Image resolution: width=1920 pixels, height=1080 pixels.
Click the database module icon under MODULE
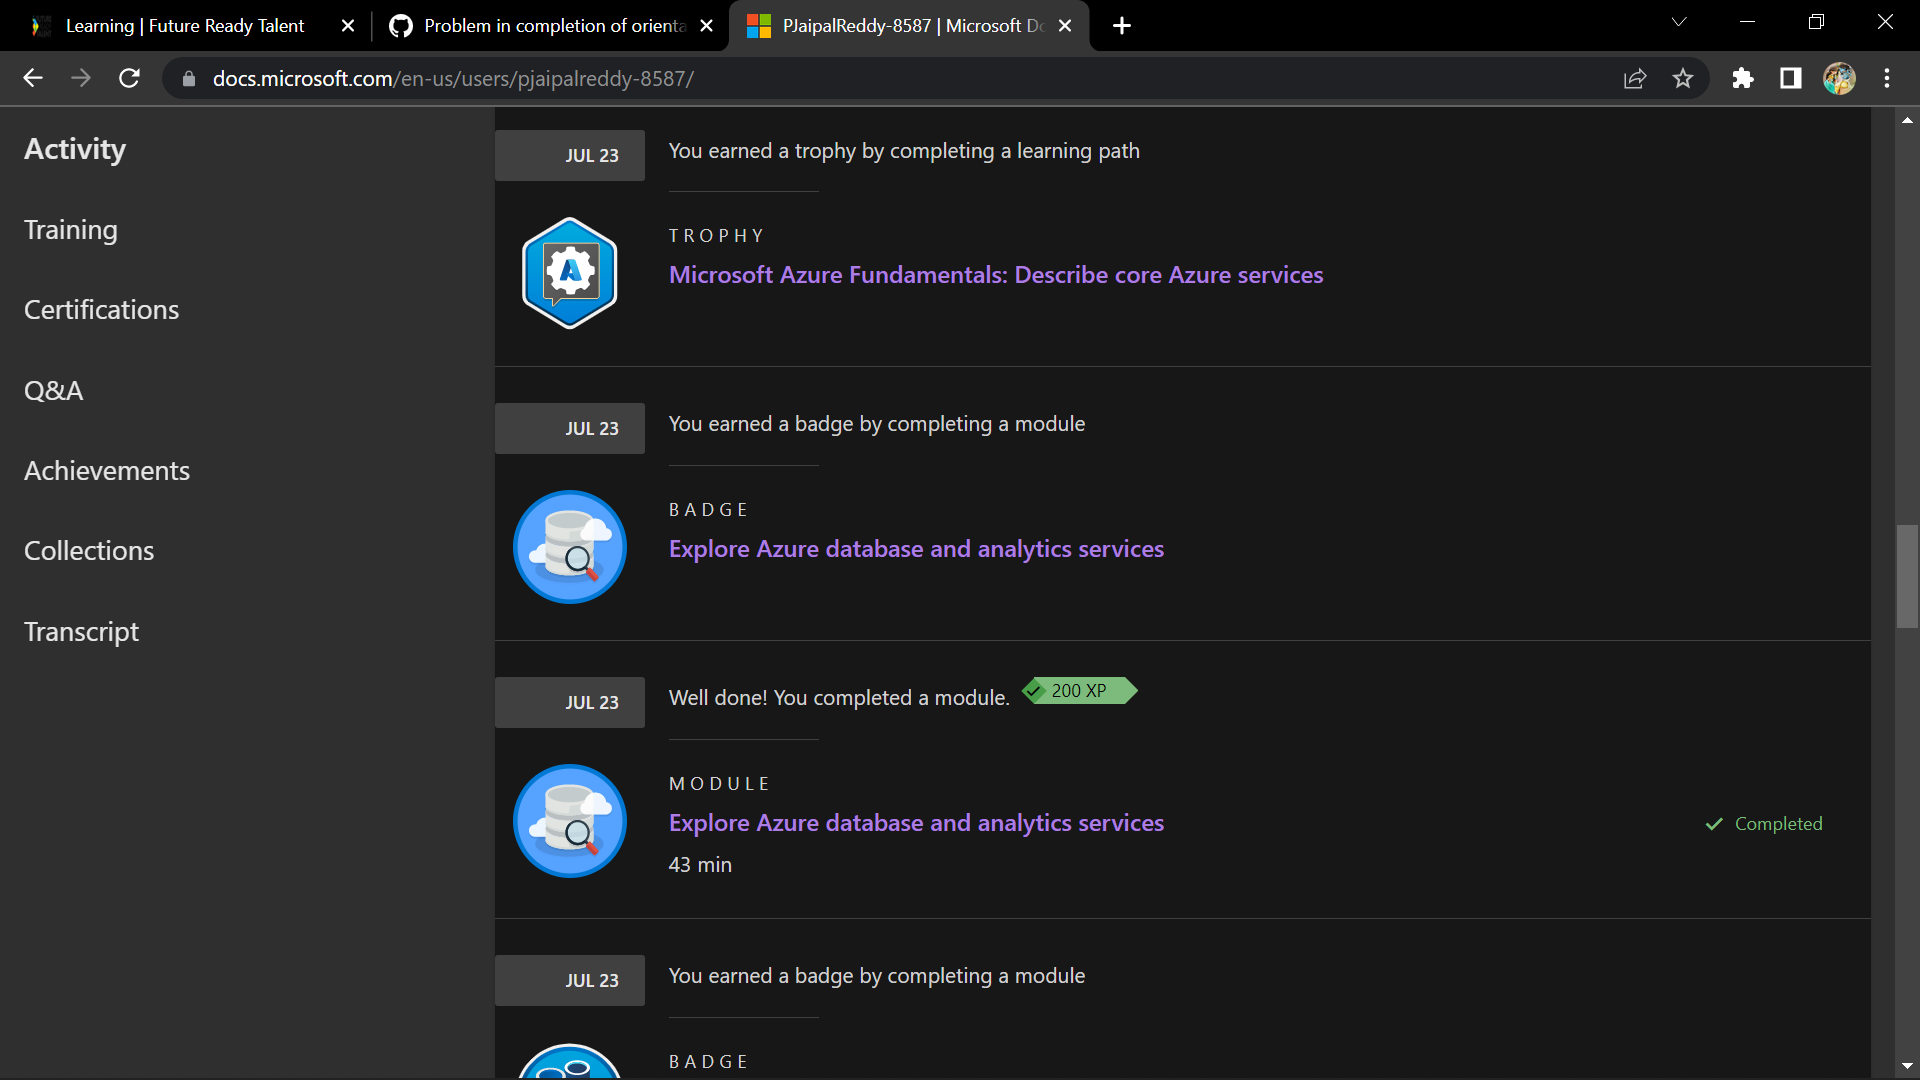coord(569,821)
